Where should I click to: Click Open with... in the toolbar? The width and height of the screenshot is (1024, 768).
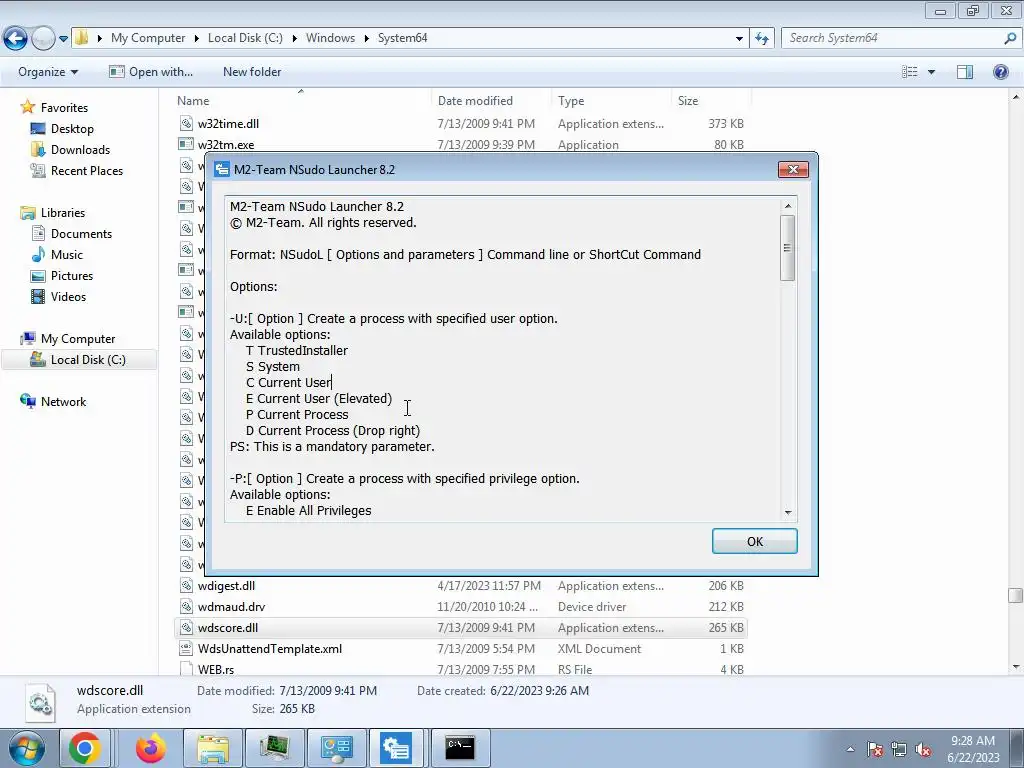click(x=151, y=72)
